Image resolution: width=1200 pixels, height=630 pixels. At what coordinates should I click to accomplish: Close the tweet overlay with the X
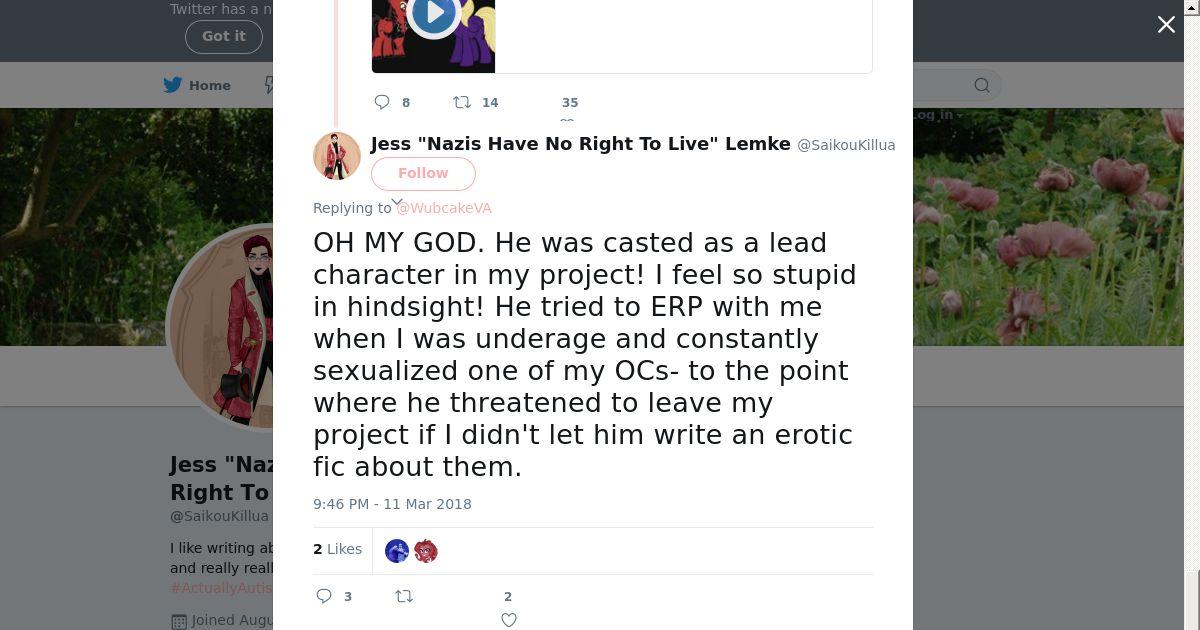1166,25
